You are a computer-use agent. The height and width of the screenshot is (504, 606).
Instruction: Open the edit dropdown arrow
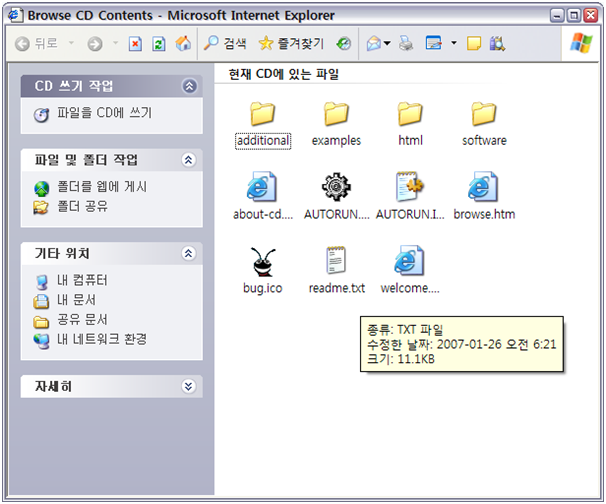point(454,43)
